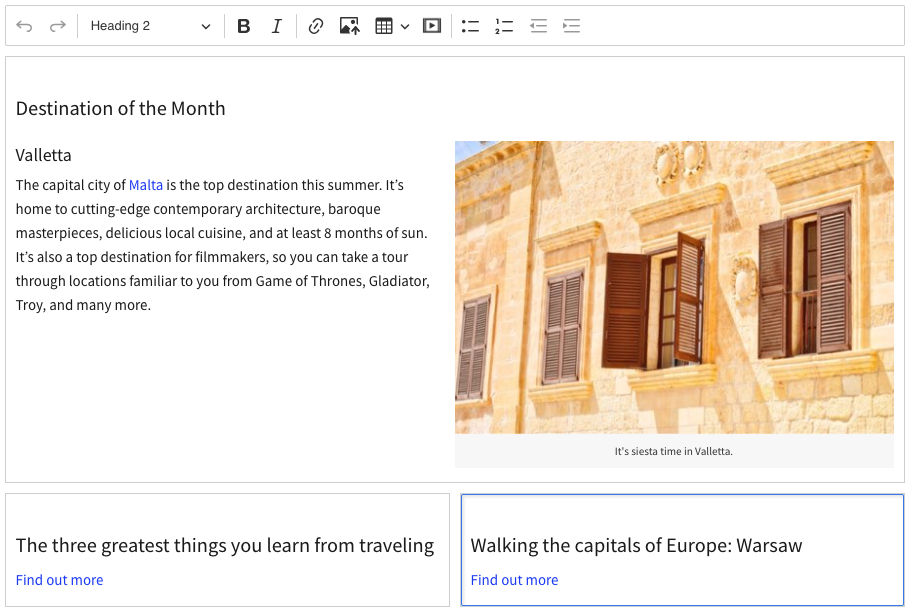Expand the table dropdown arrow

tap(405, 26)
